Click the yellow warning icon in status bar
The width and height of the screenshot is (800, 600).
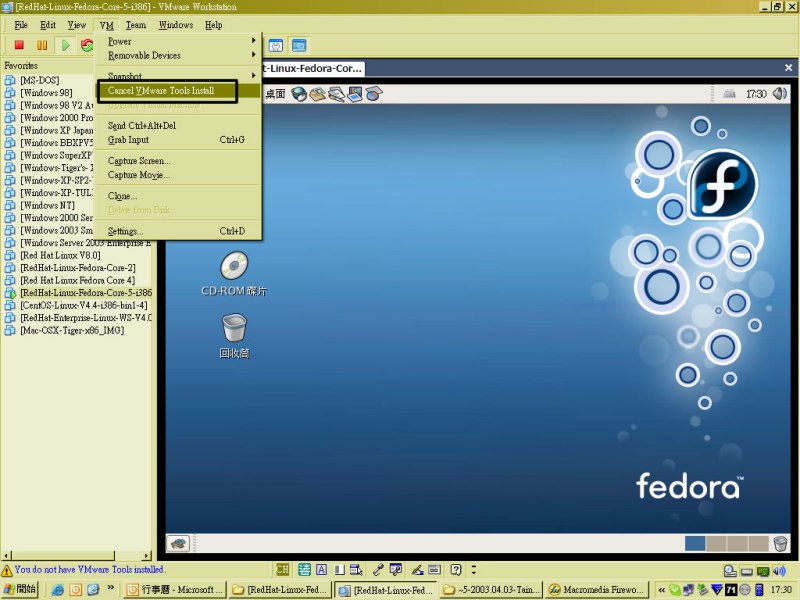pos(7,570)
